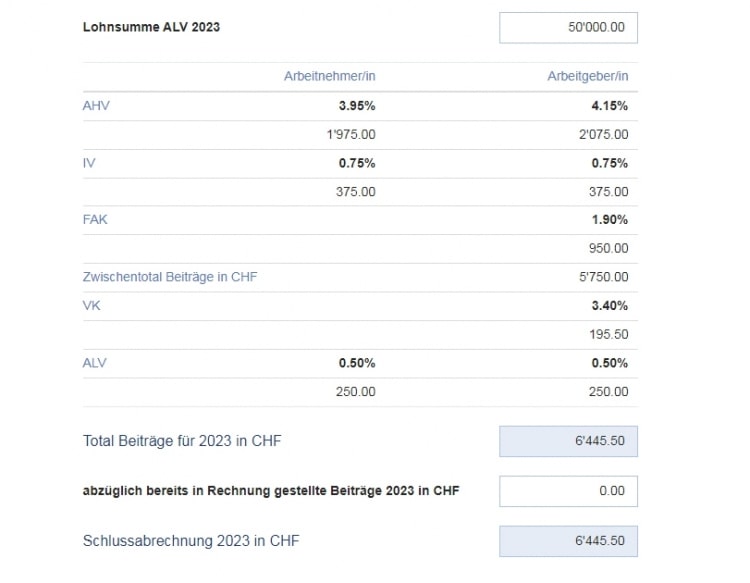Click the employer AHV rate 4.15%

click(x=610, y=106)
